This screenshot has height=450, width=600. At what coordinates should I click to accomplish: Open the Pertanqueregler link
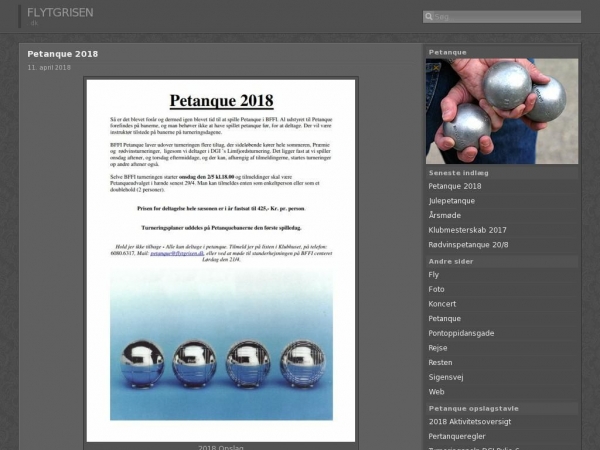tap(457, 436)
